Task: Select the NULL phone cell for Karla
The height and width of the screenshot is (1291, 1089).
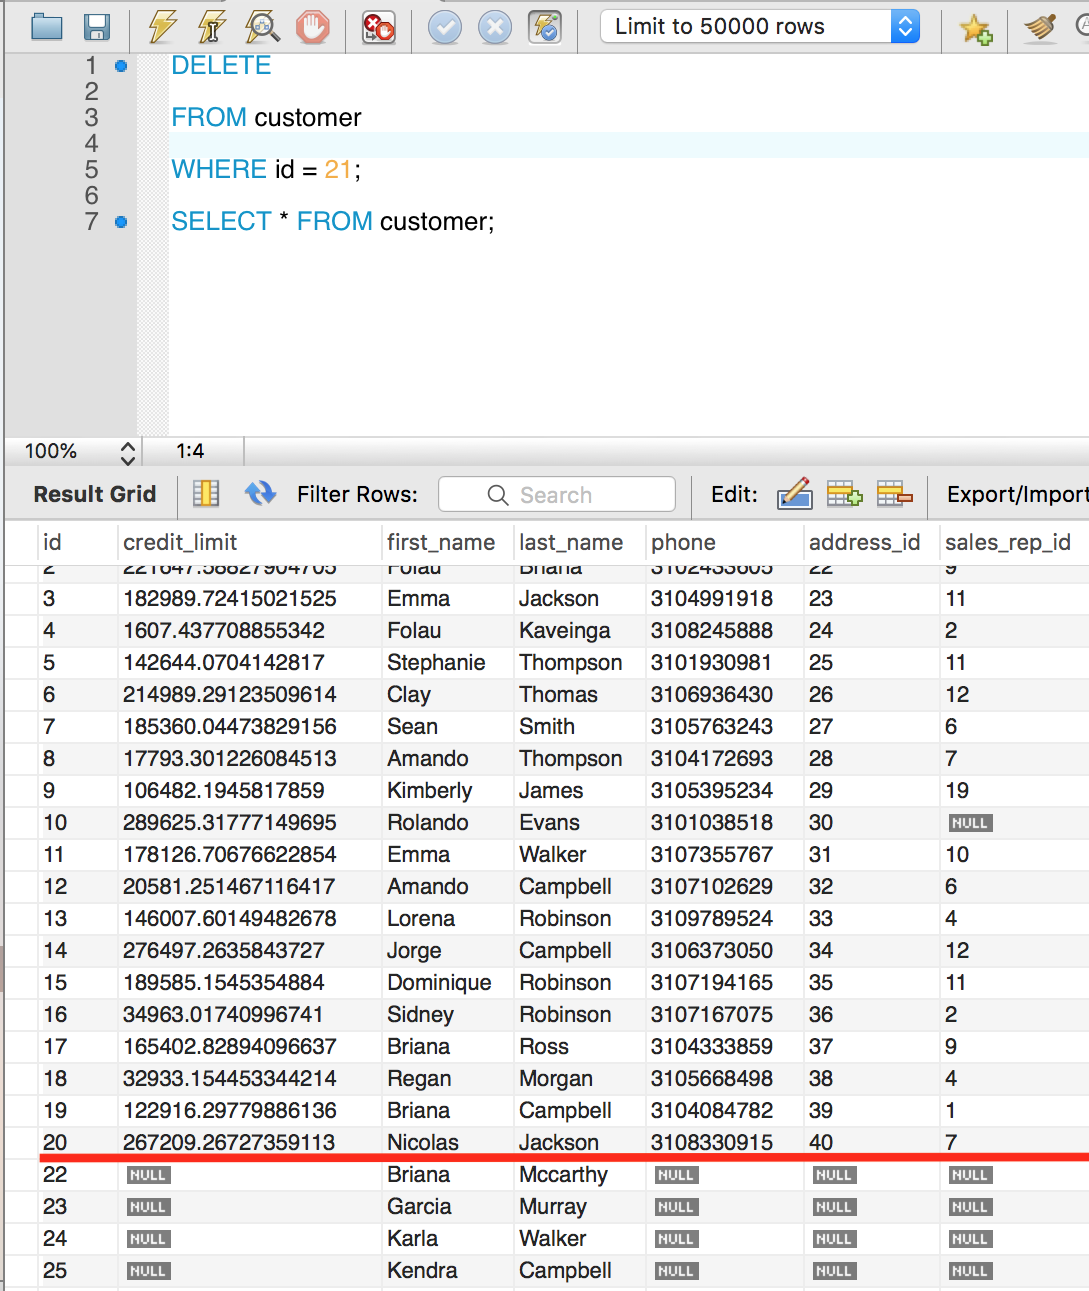Action: pos(676,1239)
